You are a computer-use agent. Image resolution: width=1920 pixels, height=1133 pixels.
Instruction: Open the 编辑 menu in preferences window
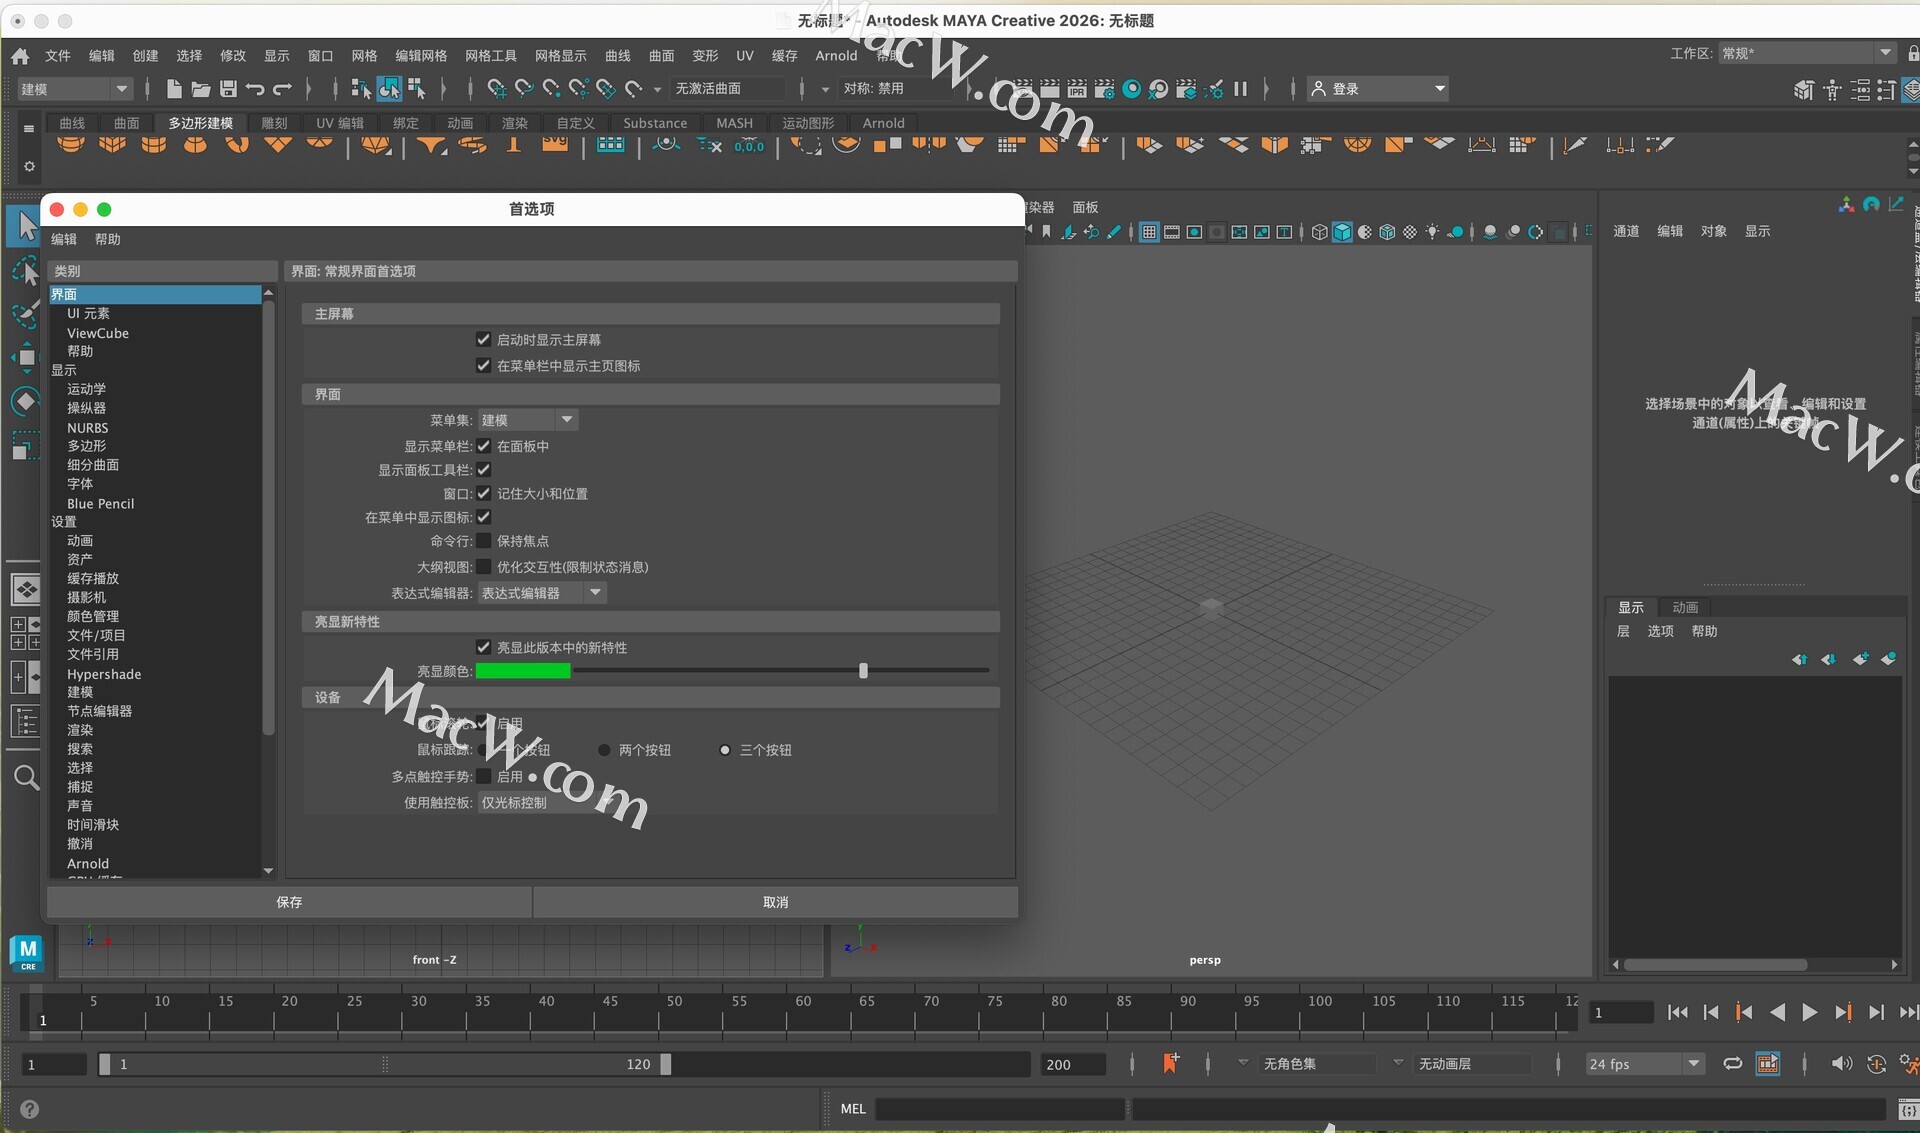(x=64, y=239)
